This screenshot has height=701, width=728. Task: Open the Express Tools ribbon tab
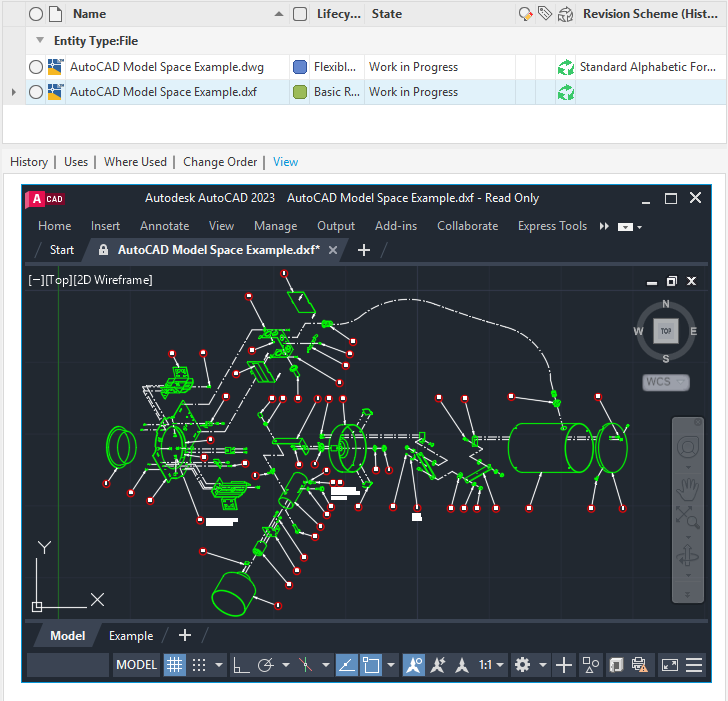click(552, 226)
